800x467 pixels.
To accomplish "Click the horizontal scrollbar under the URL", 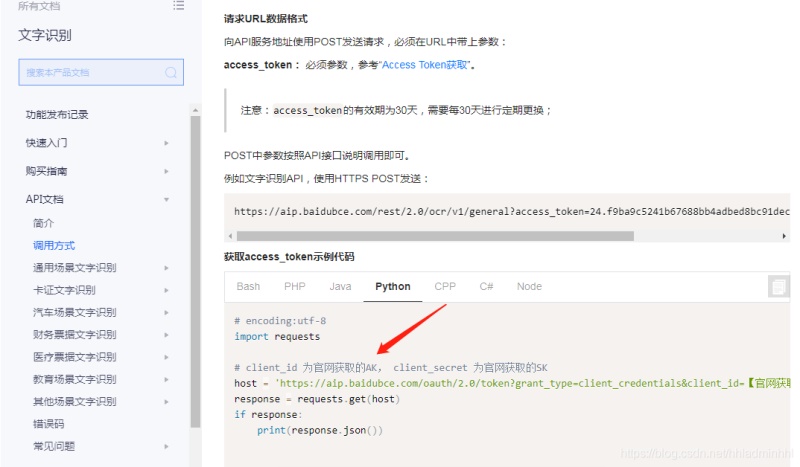I will [435, 236].
